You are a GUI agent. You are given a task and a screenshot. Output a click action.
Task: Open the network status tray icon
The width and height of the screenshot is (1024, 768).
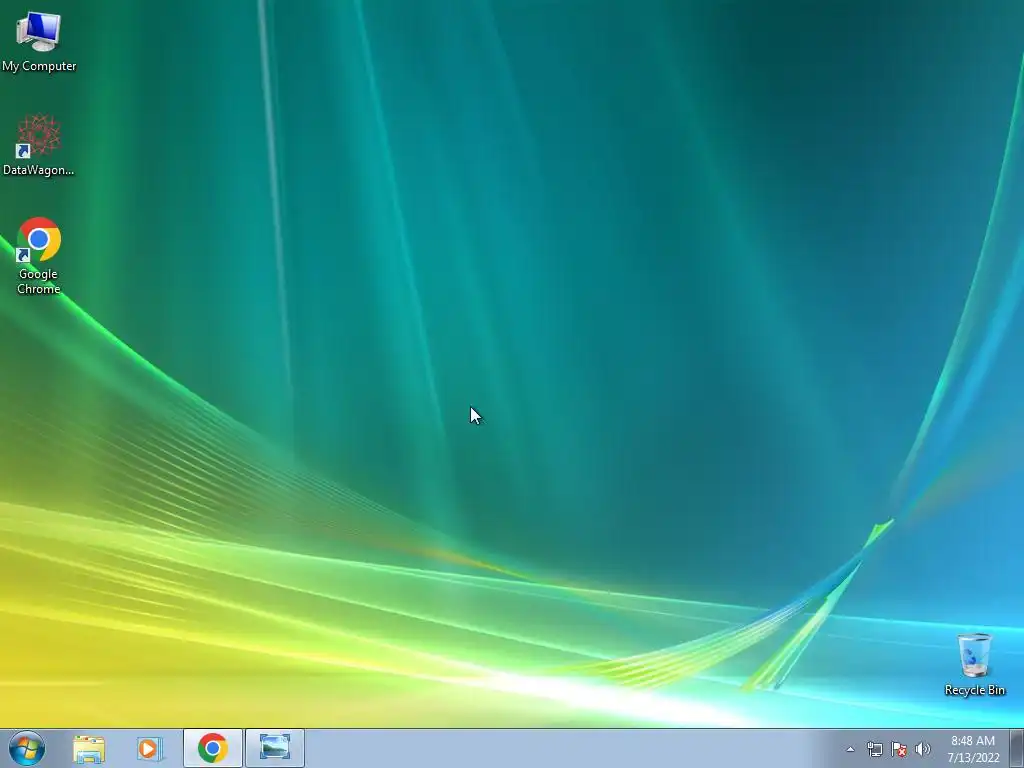(x=874, y=749)
